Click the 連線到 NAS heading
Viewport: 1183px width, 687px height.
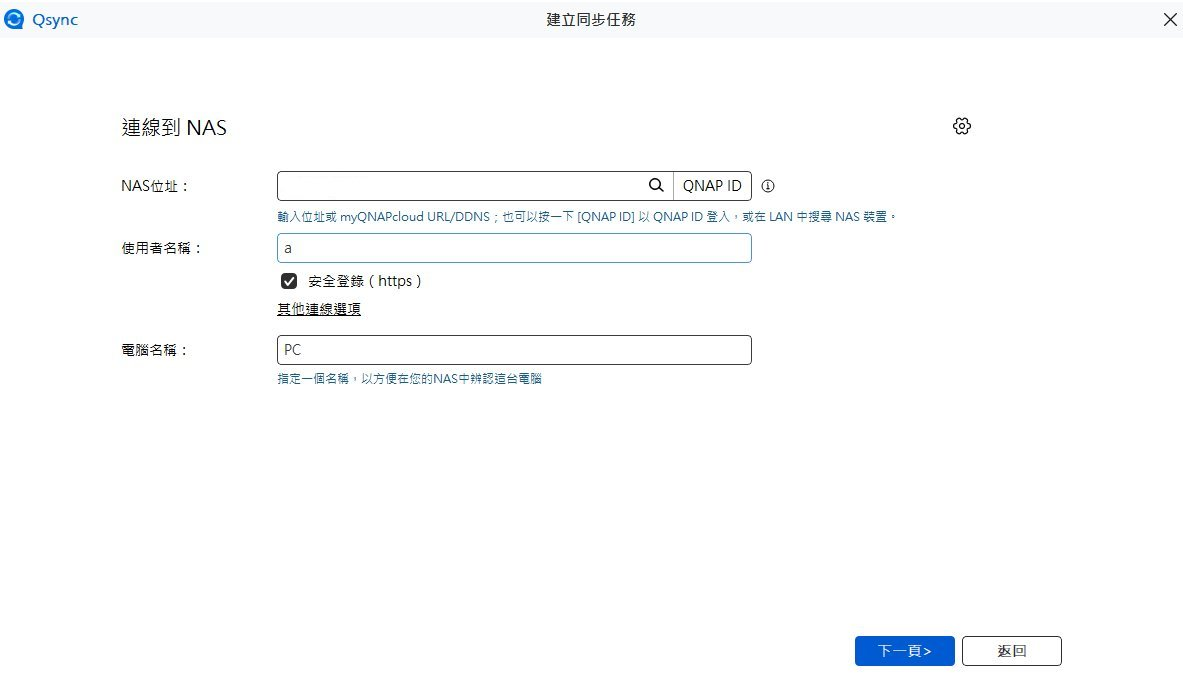coord(173,128)
